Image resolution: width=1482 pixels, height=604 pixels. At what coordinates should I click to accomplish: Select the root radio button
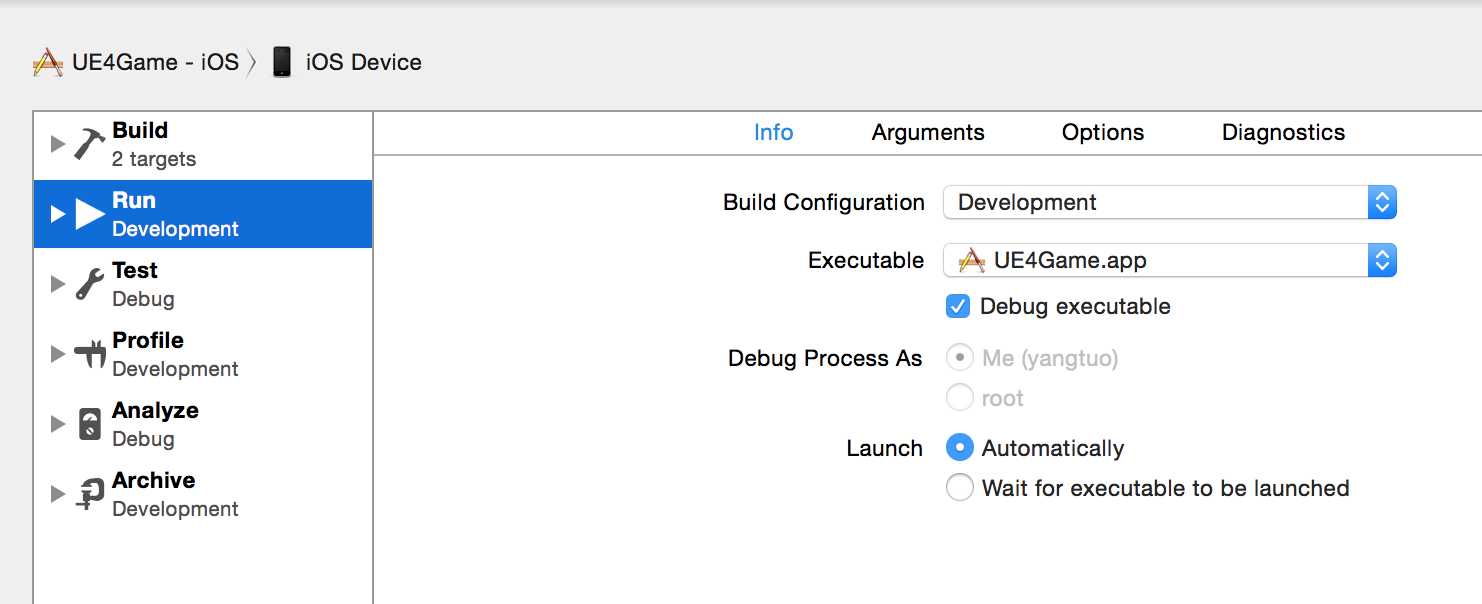pyautogui.click(x=959, y=398)
